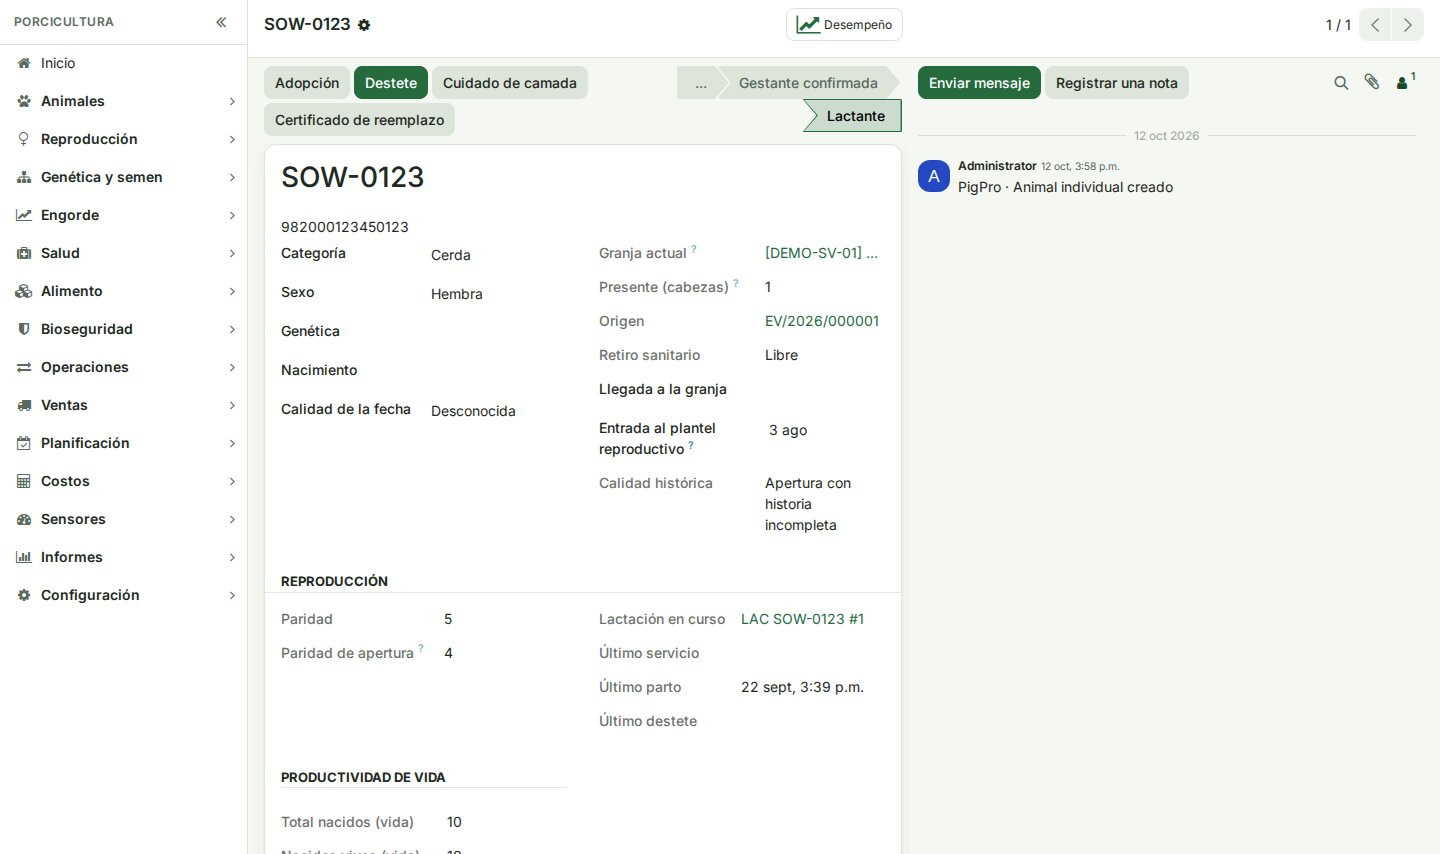Go to next record arrow
Viewport: 1440px width, 854px height.
click(1408, 25)
